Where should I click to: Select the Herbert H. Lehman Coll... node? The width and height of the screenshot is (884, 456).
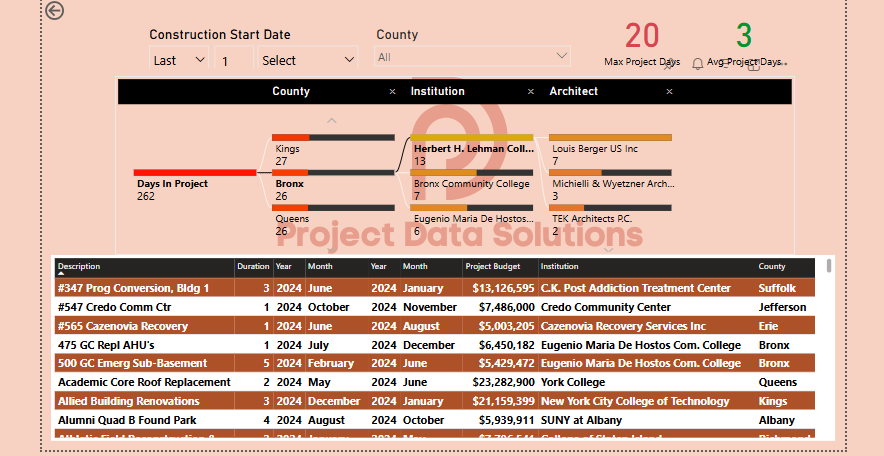click(x=472, y=150)
